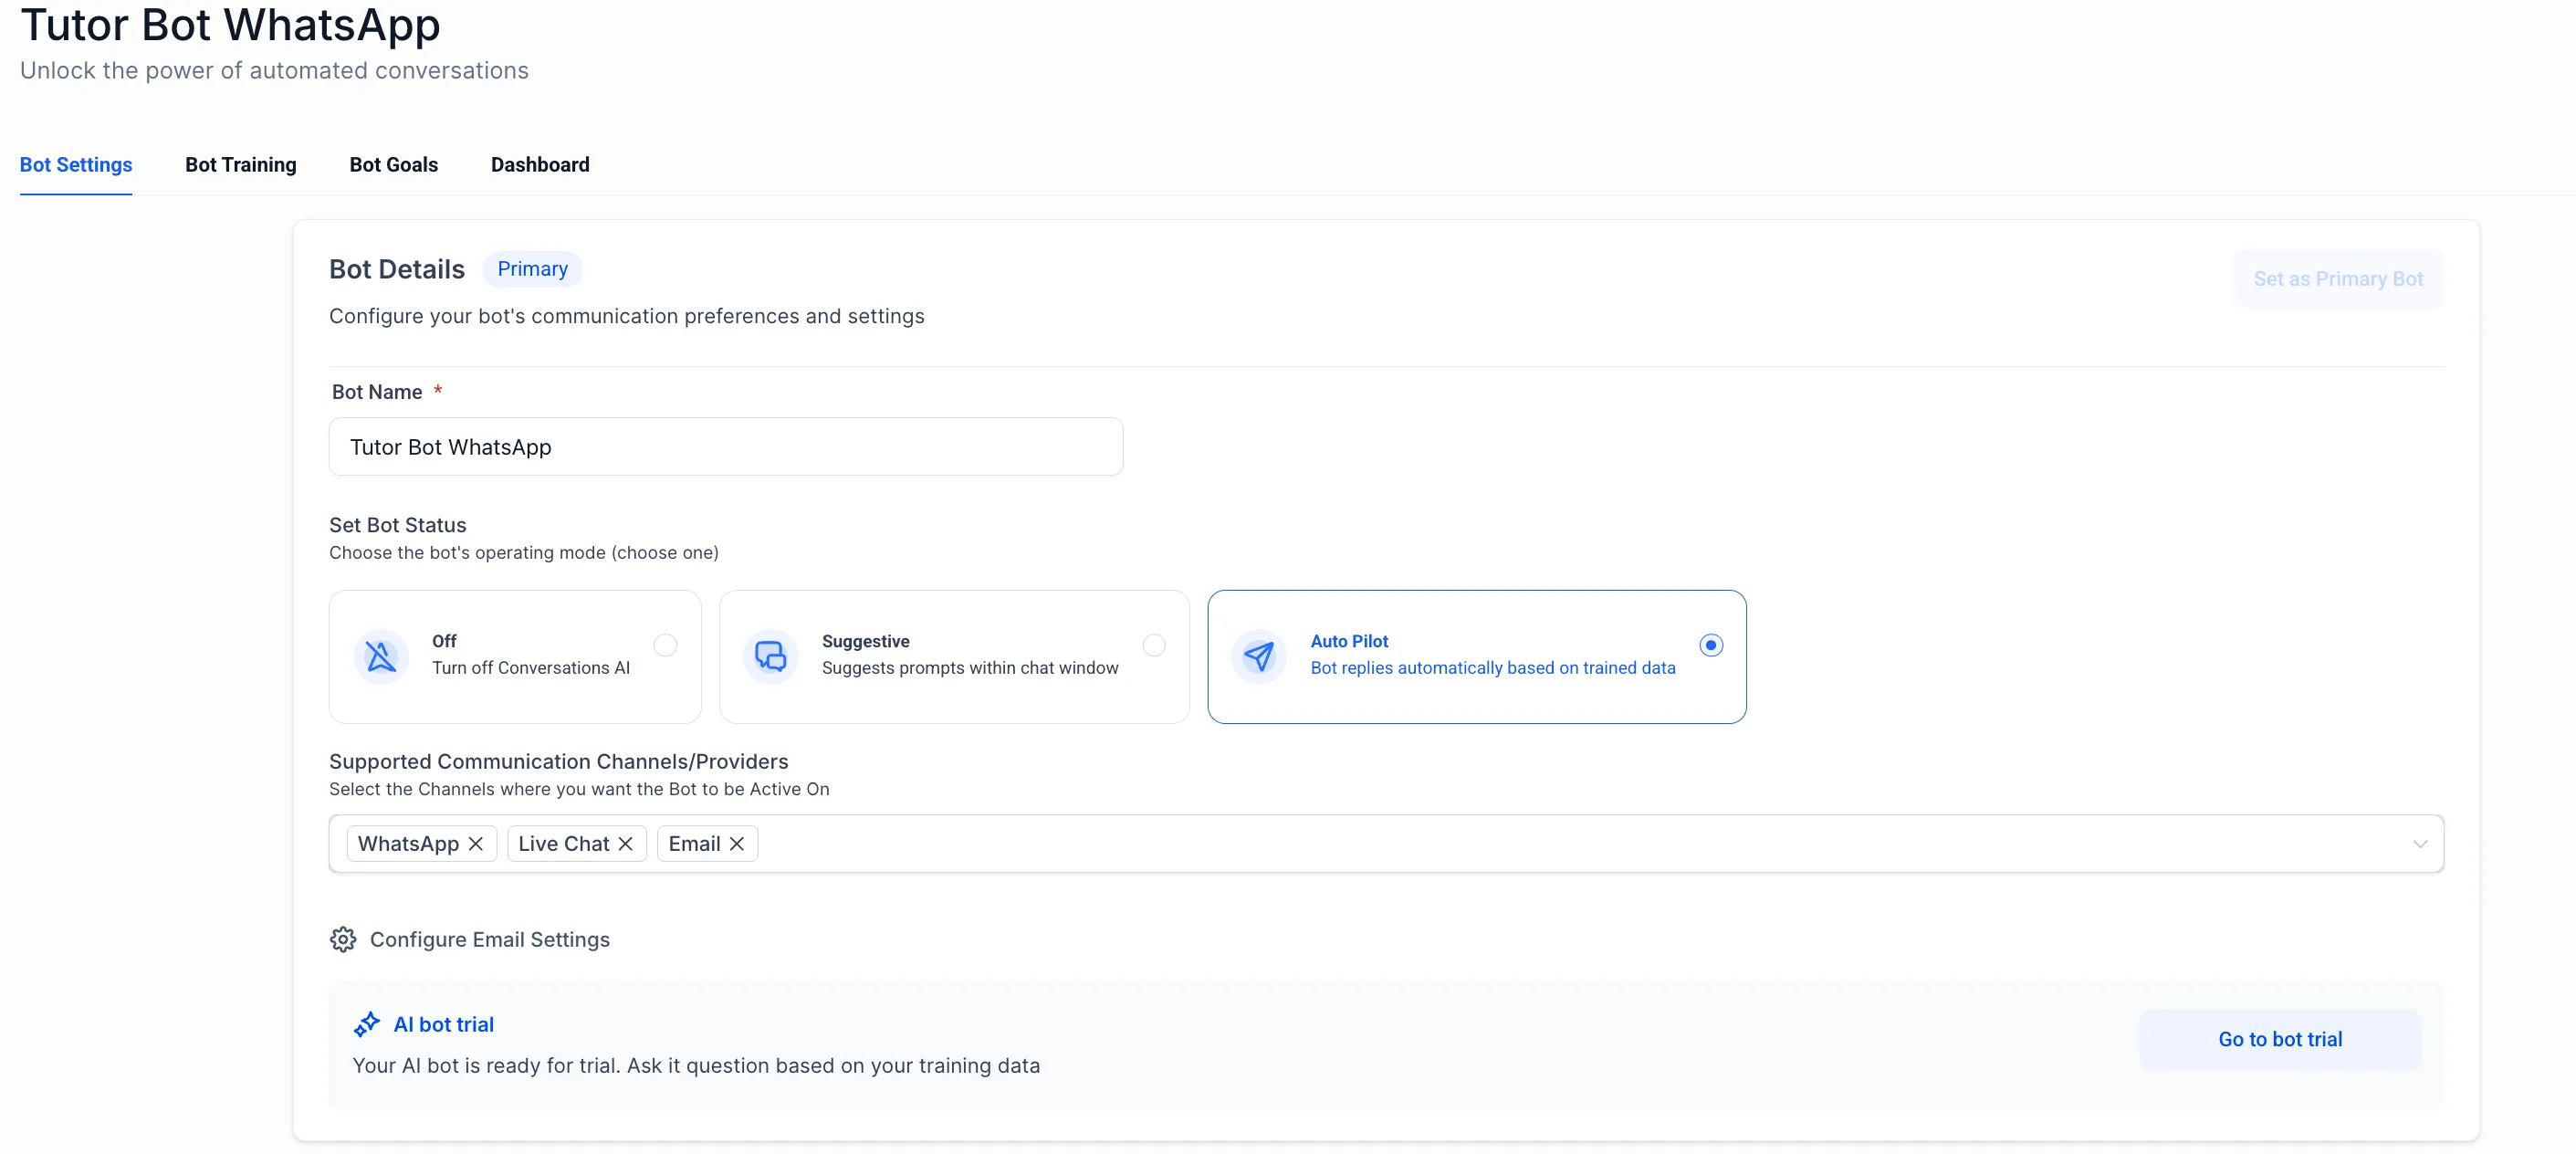2576x1154 pixels.
Task: Open the Bot Goals tab
Action: [394, 164]
